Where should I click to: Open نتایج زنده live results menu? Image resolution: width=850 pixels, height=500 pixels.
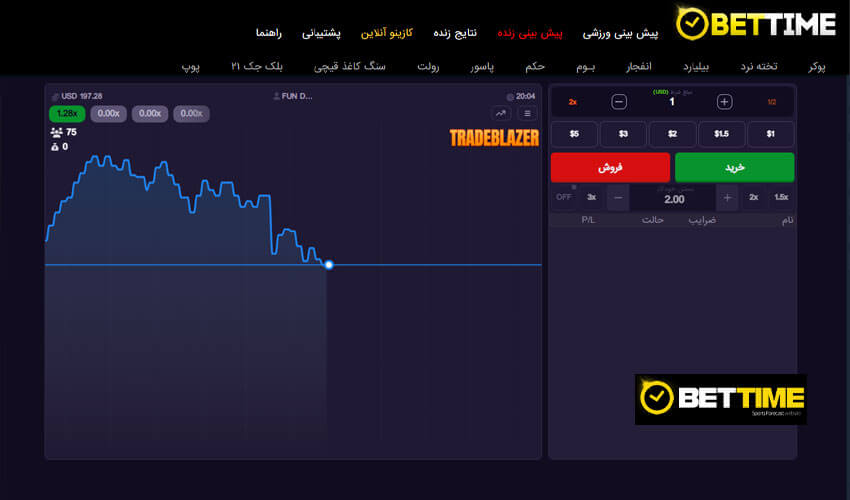(x=455, y=33)
